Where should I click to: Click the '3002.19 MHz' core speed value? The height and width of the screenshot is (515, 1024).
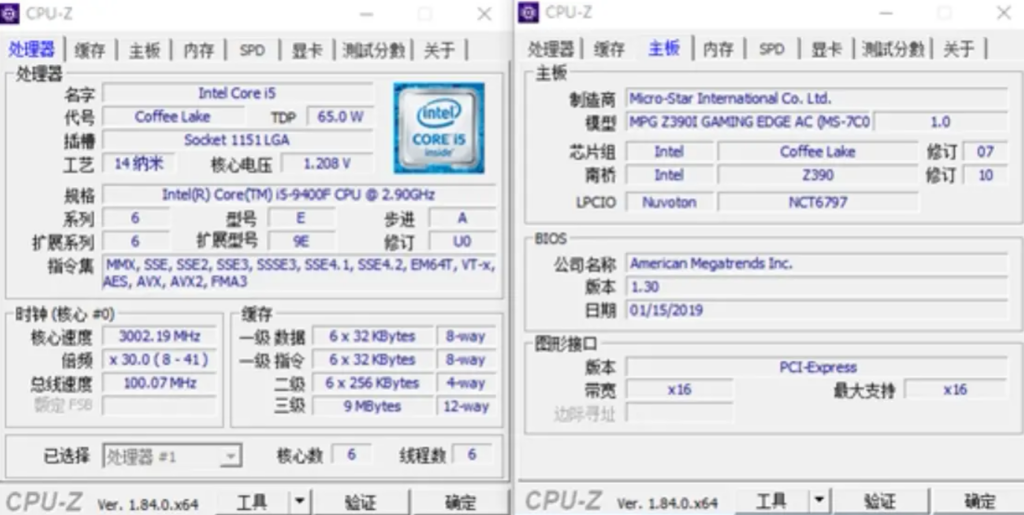159,336
